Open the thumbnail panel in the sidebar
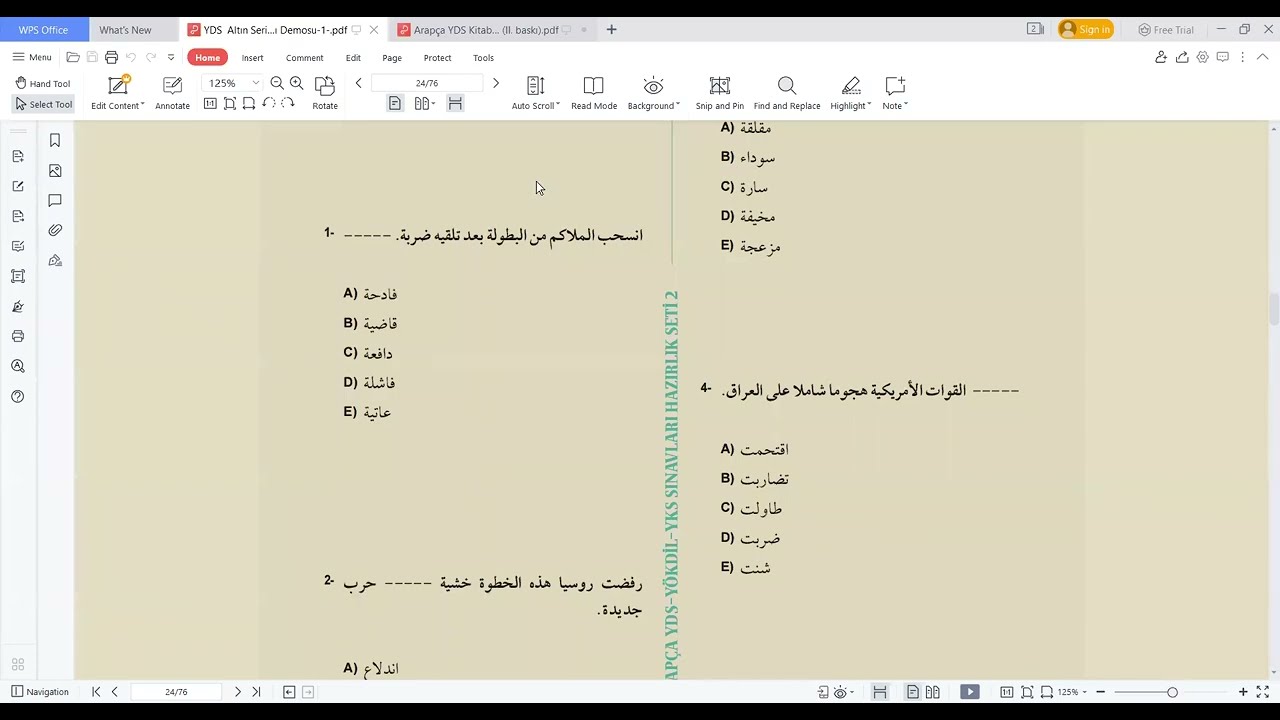Image resolution: width=1280 pixels, height=720 pixels. click(x=55, y=171)
